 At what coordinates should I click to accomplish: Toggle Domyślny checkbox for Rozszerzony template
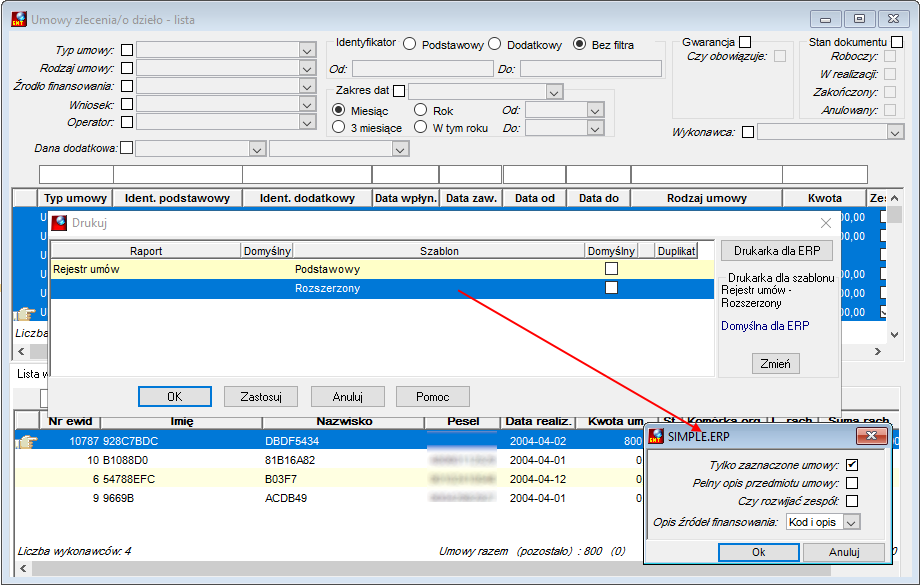[x=611, y=288]
